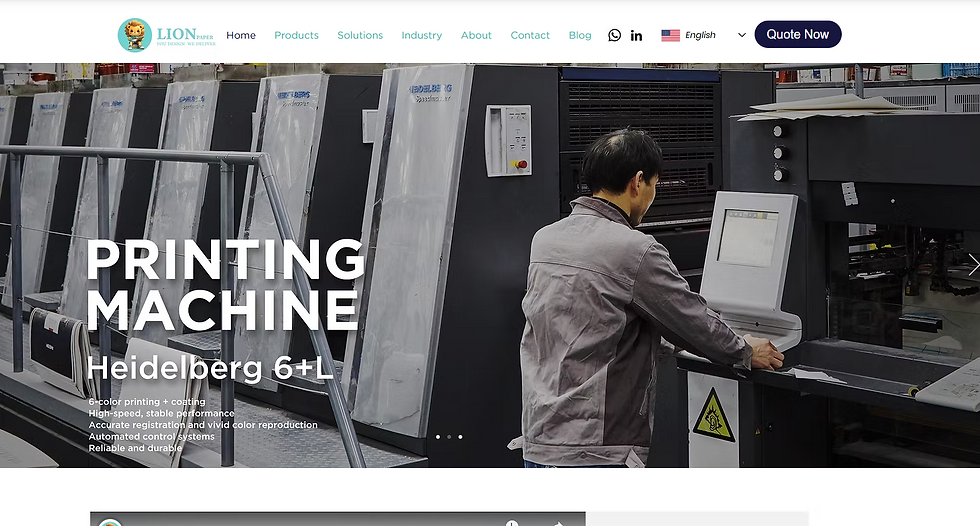Open the English language dropdown
The height and width of the screenshot is (526, 980).
(x=703, y=35)
